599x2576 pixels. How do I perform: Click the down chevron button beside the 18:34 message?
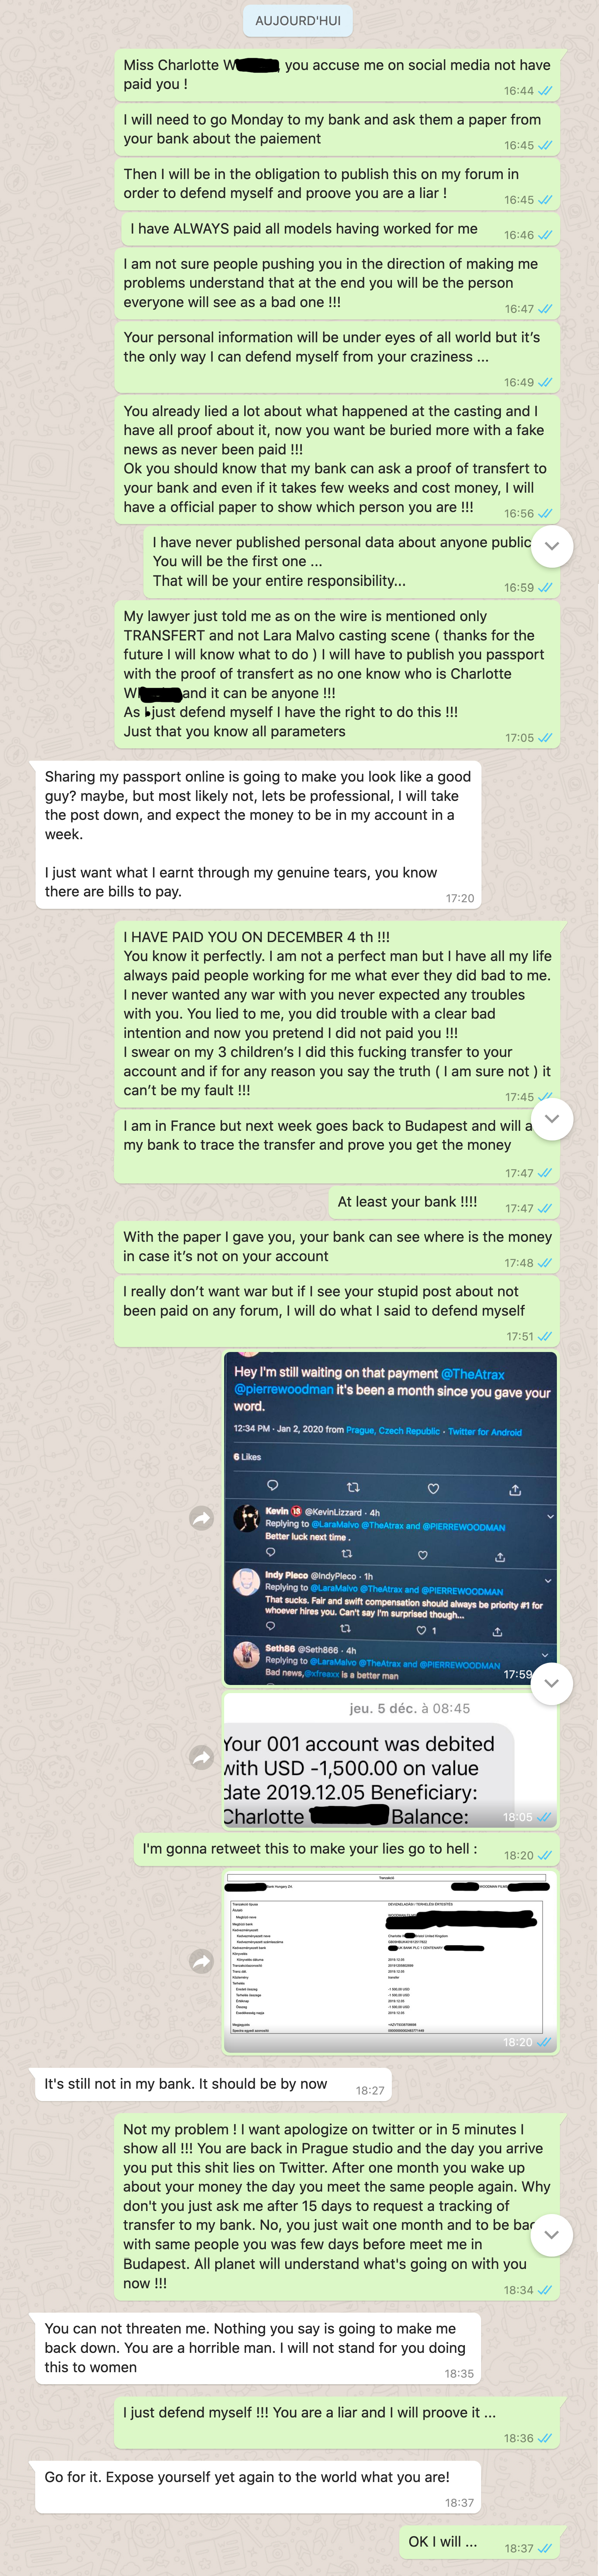[x=552, y=2235]
